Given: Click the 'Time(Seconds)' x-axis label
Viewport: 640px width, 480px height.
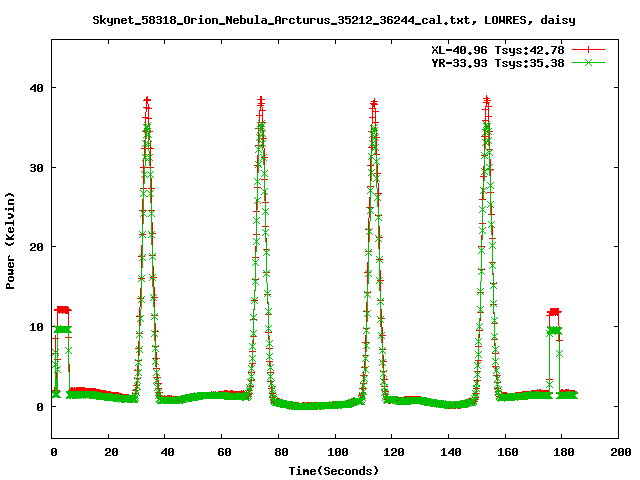Looking at the screenshot, I should pos(334,471).
